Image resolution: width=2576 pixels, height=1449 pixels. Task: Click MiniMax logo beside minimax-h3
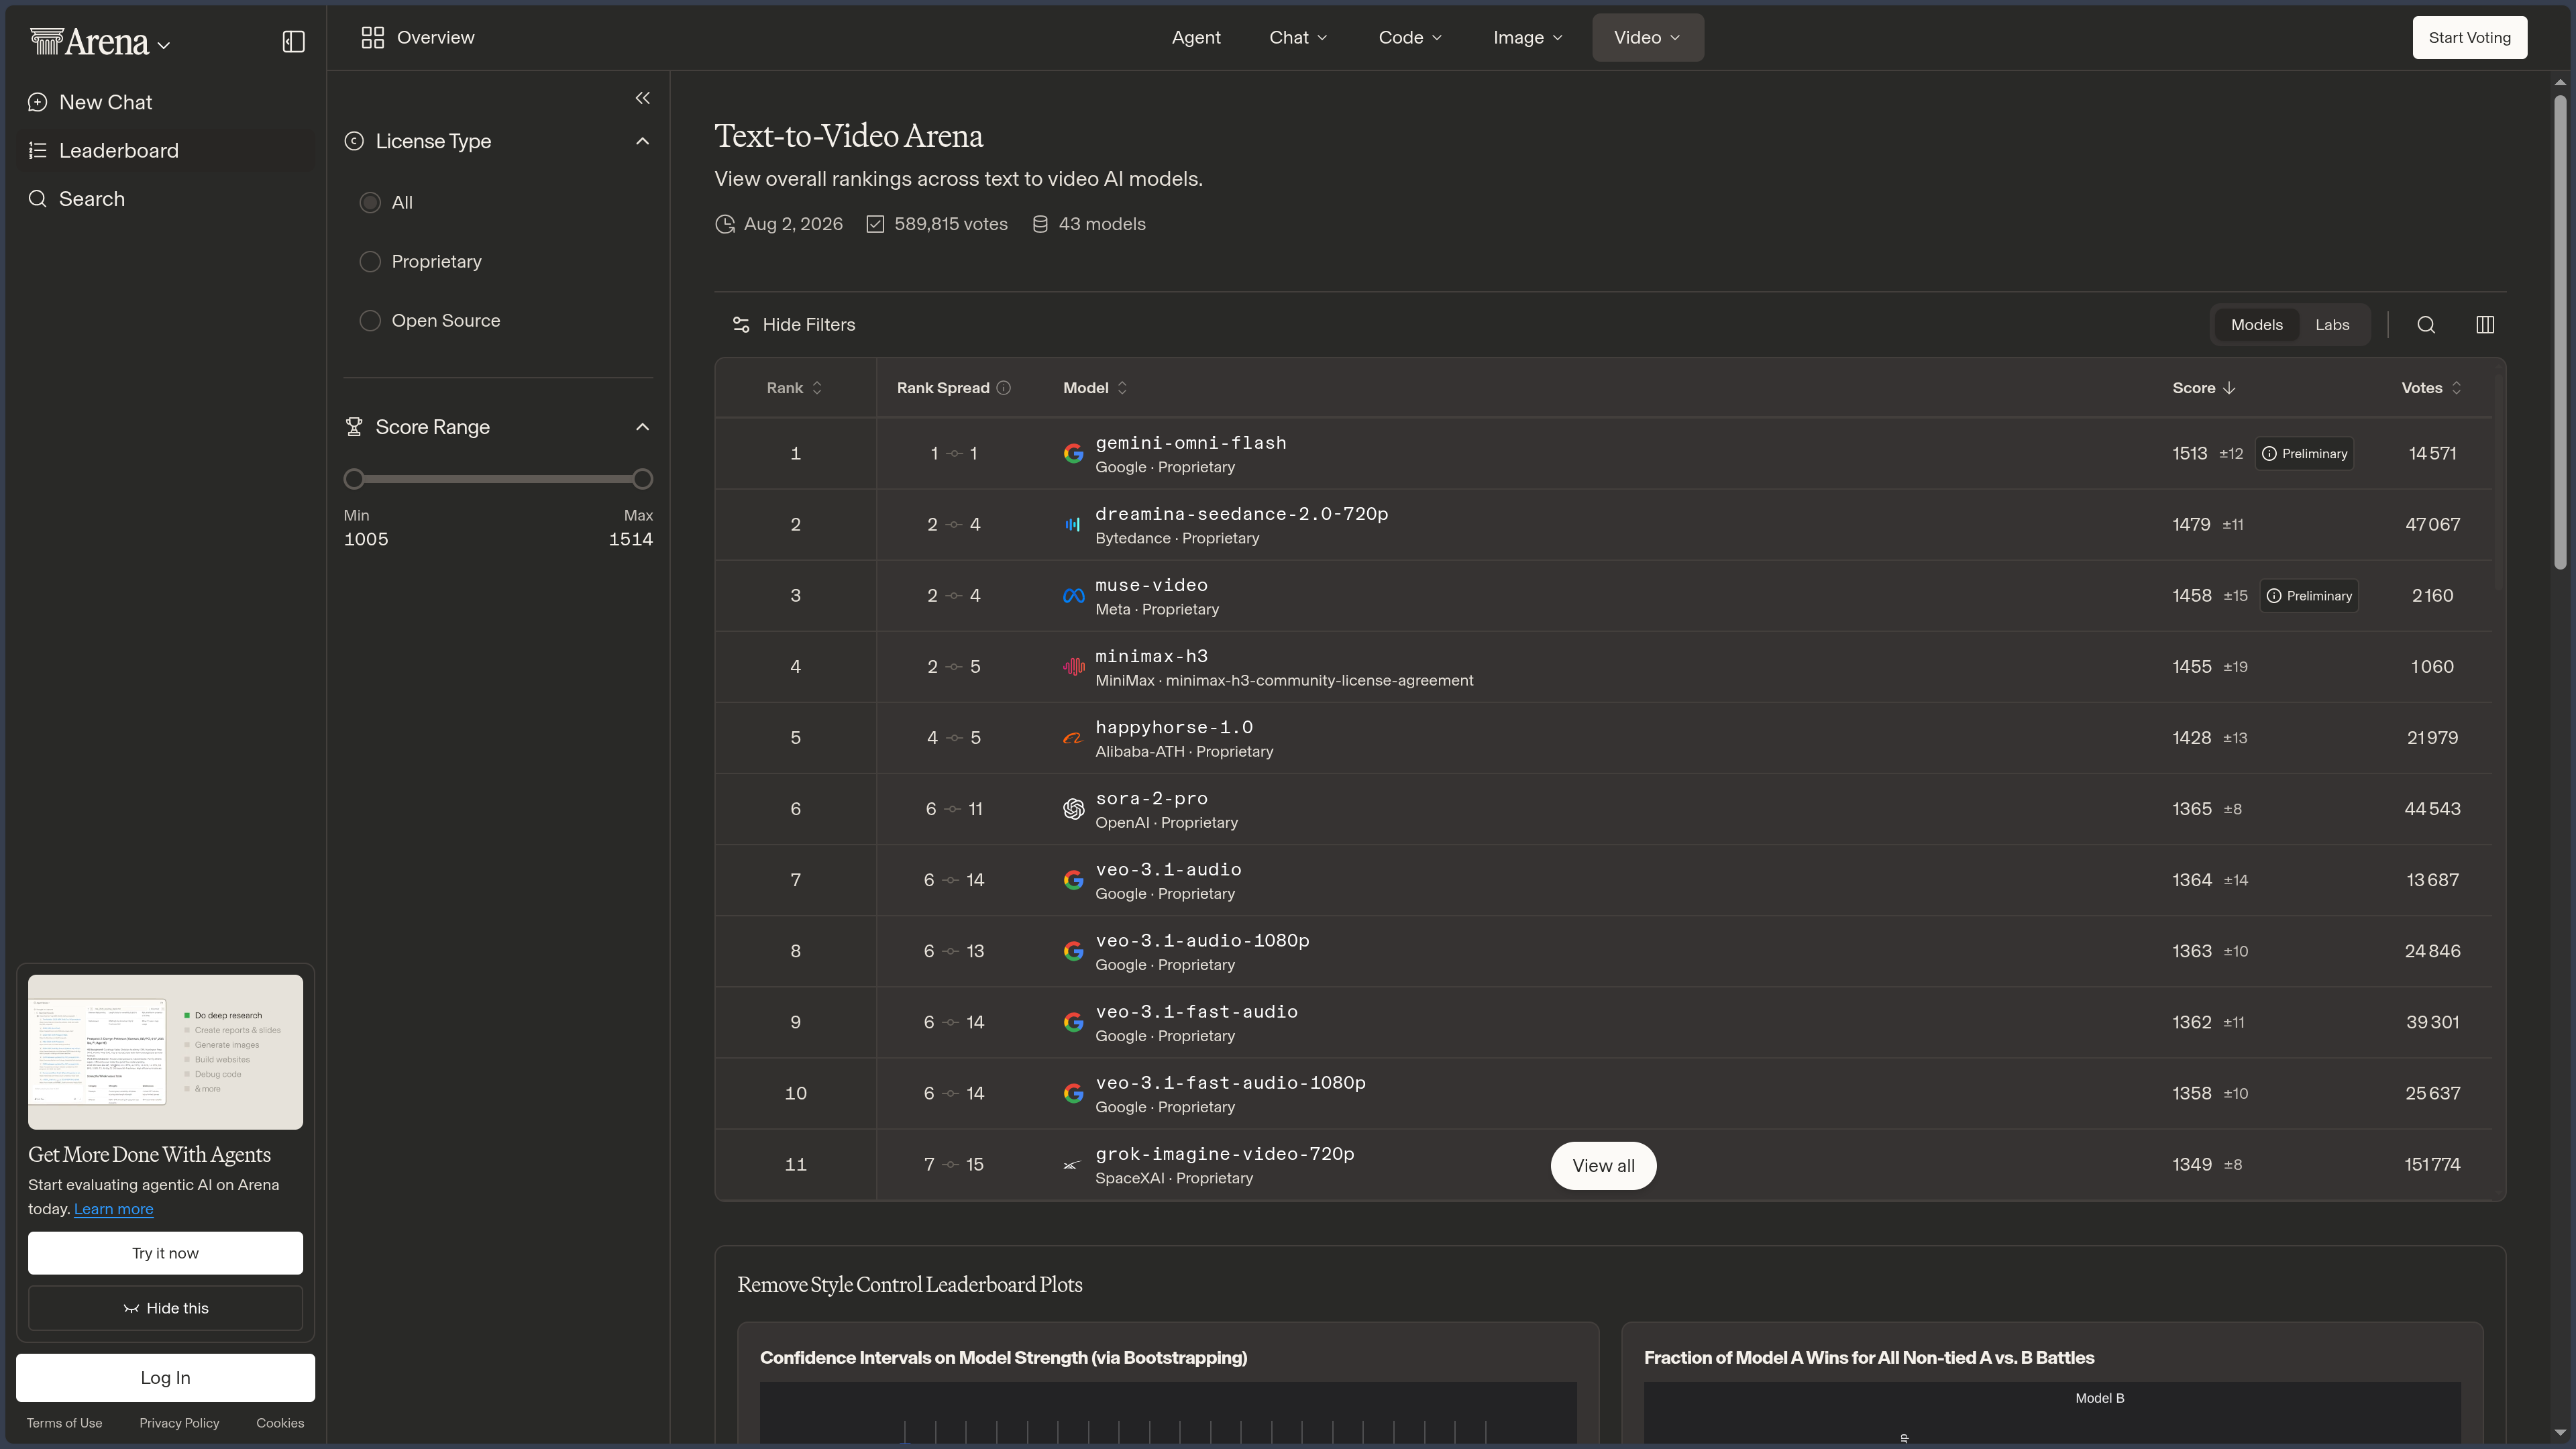pos(1073,666)
